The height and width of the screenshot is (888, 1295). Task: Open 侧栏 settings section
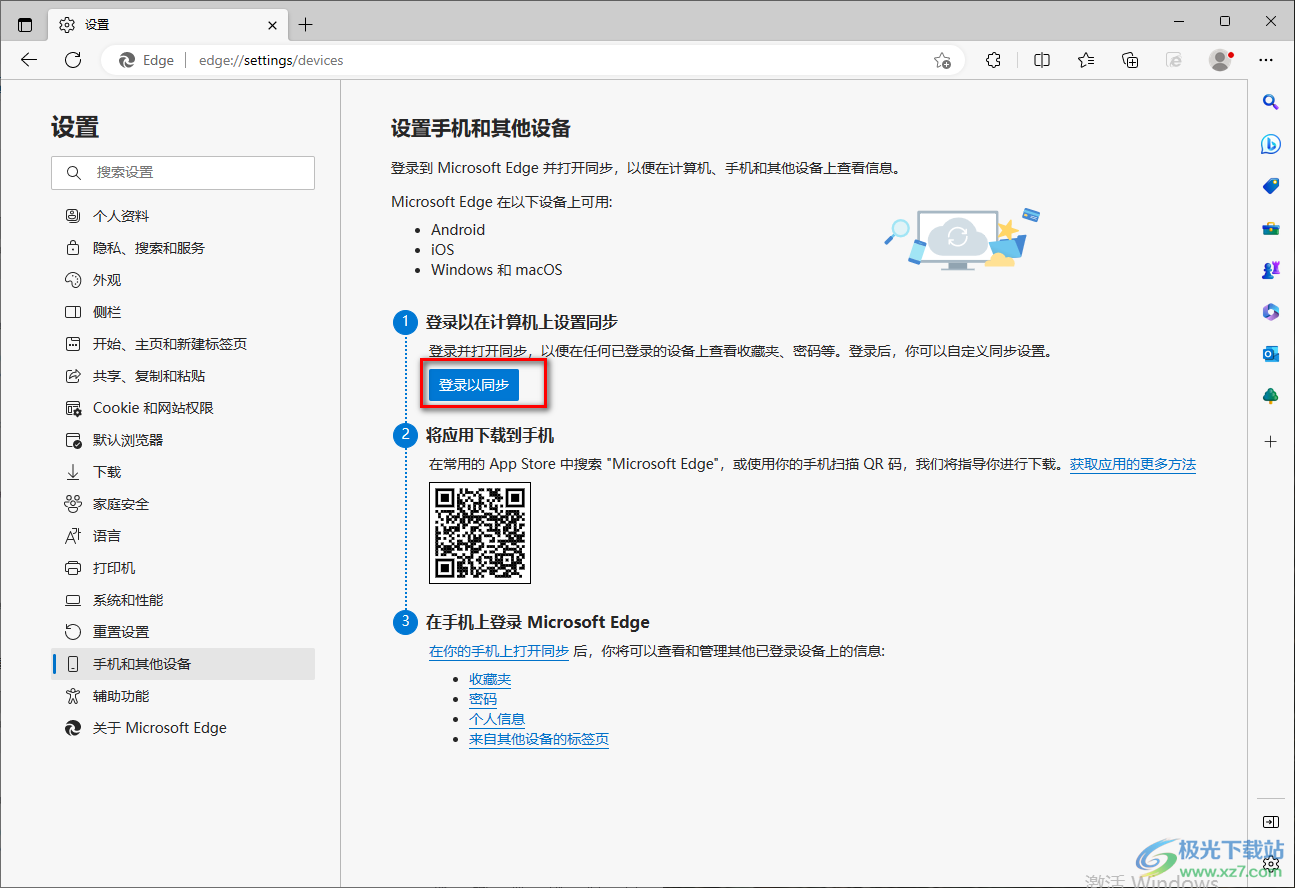point(183,312)
